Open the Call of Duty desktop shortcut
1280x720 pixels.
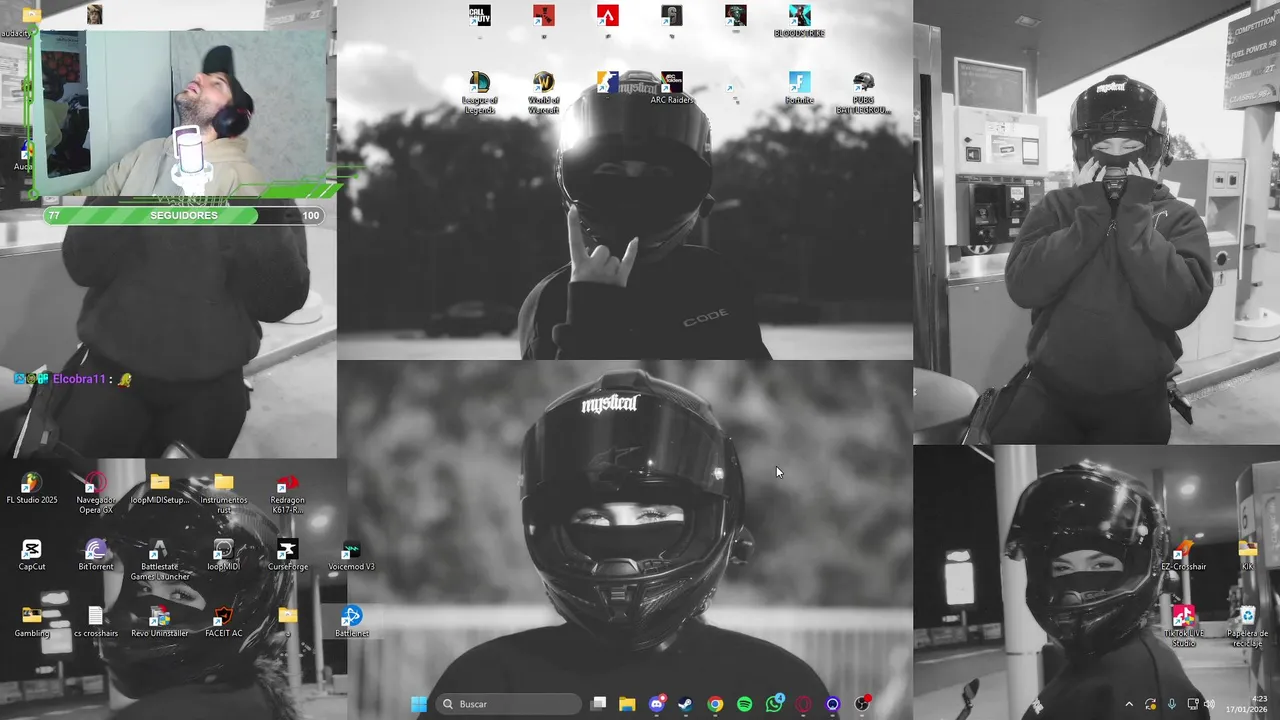pos(480,16)
